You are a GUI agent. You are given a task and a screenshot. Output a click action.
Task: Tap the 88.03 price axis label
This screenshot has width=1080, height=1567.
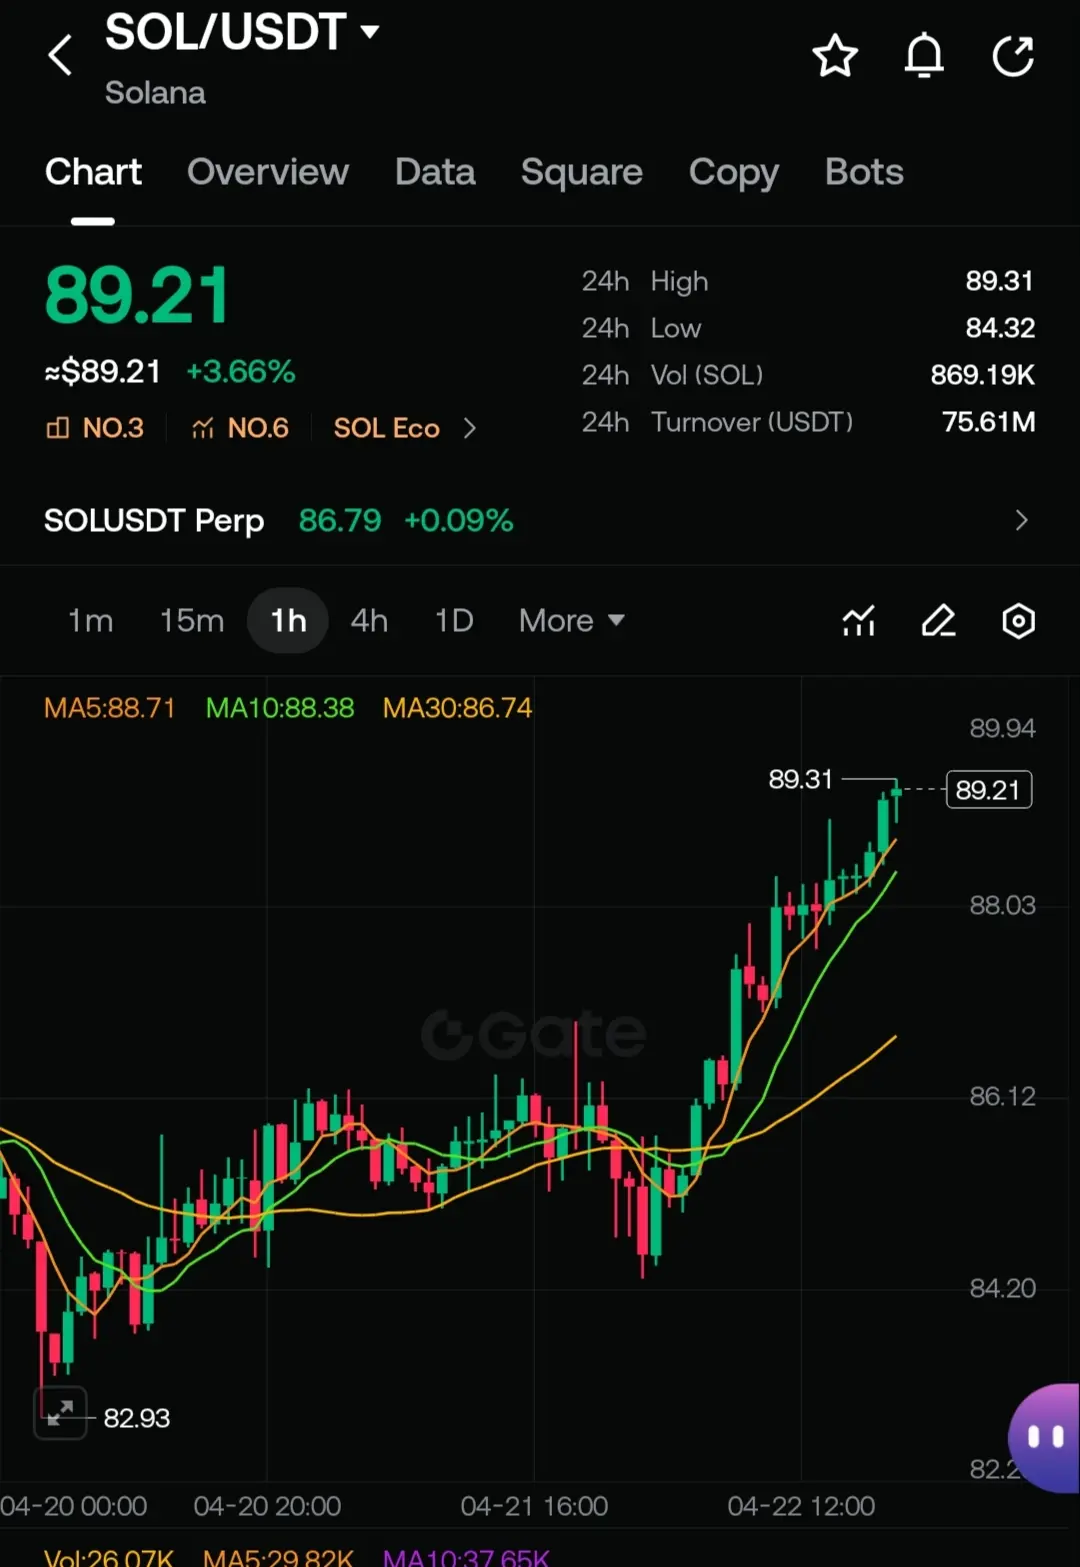[x=1002, y=906]
